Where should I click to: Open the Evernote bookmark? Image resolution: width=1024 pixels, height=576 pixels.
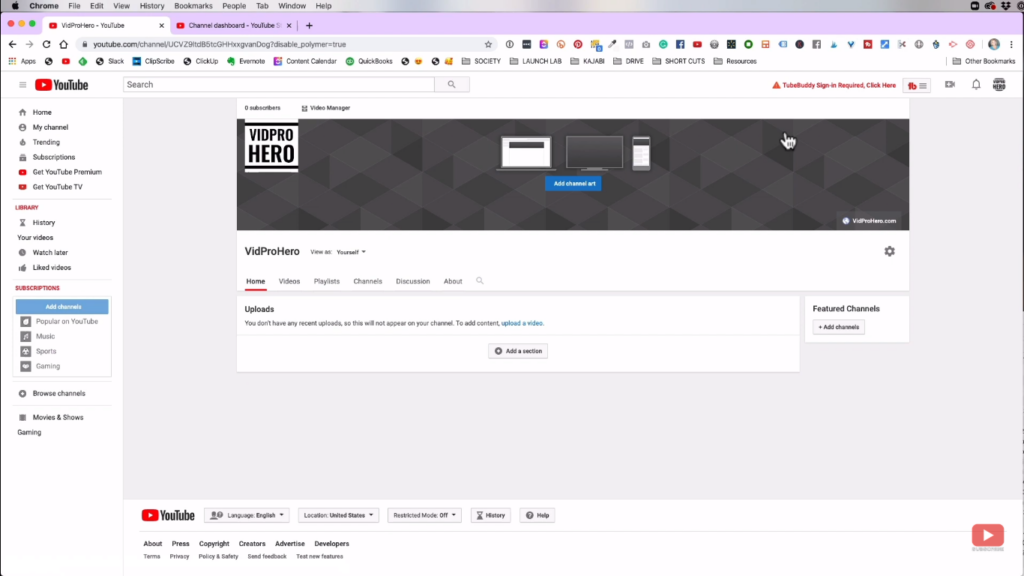click(x=246, y=61)
